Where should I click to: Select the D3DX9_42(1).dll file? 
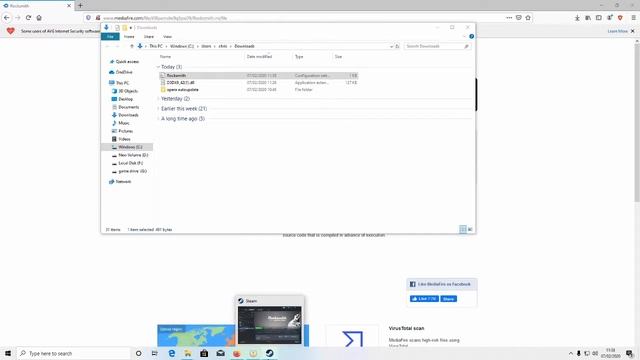259,82
